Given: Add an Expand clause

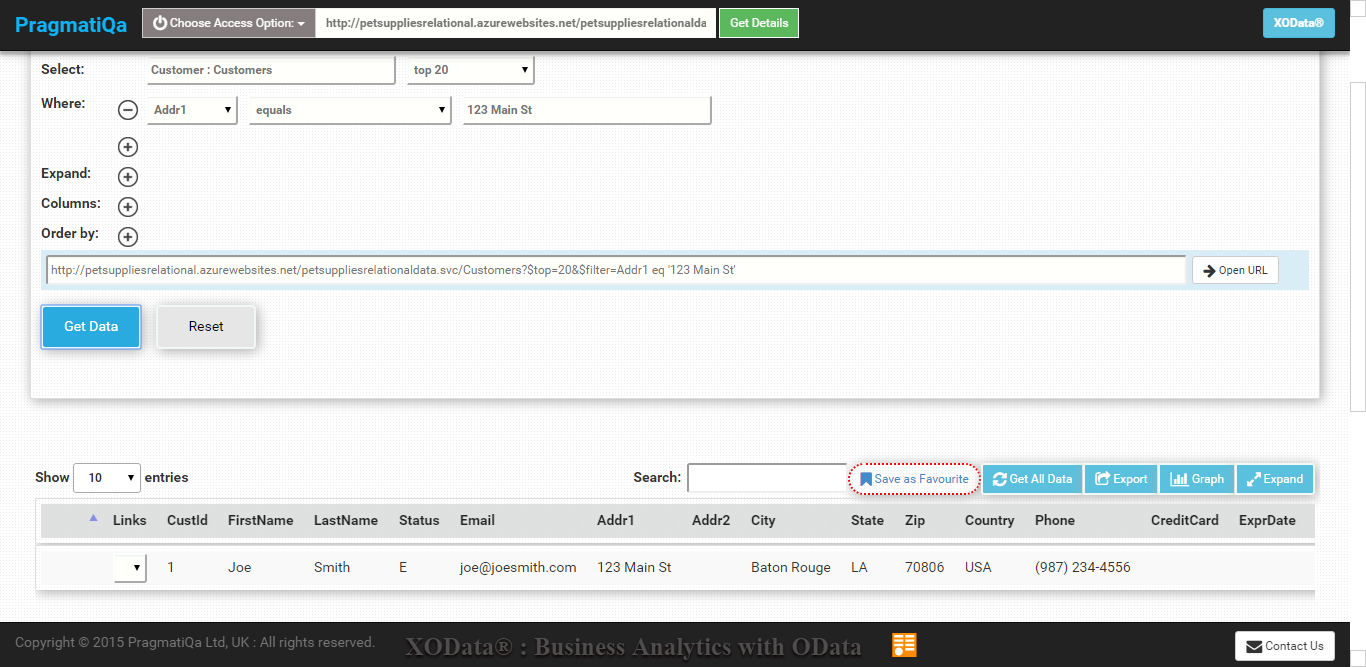Looking at the screenshot, I should coord(128,177).
